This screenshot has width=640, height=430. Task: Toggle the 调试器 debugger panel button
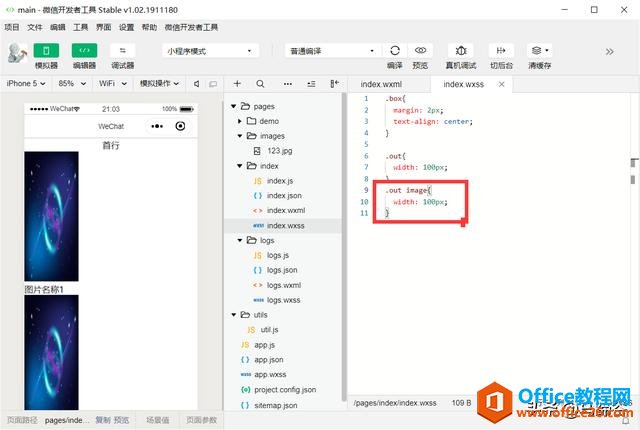123,50
